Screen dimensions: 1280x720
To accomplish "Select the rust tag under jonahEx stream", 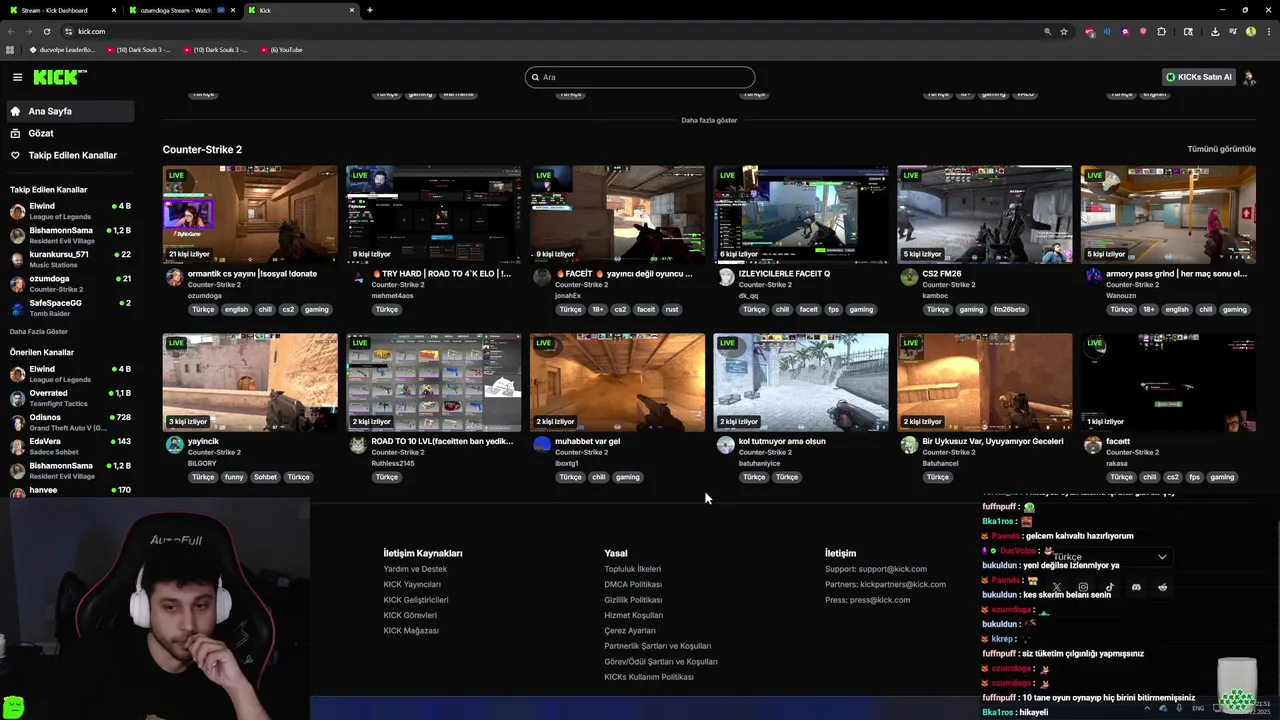I will pos(671,309).
